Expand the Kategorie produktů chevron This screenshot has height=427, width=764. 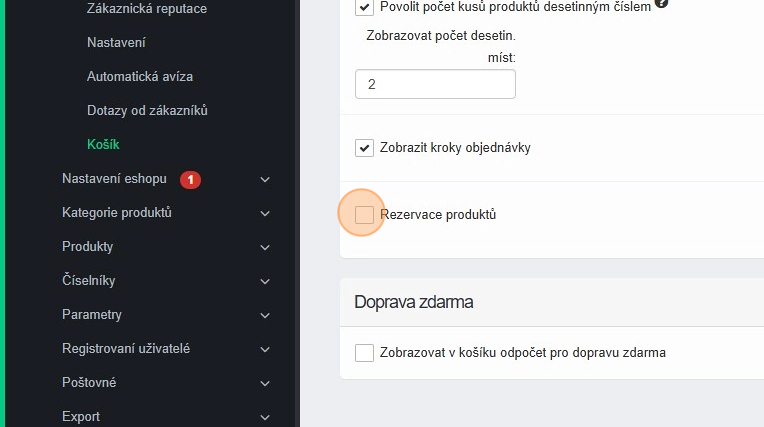click(x=265, y=213)
